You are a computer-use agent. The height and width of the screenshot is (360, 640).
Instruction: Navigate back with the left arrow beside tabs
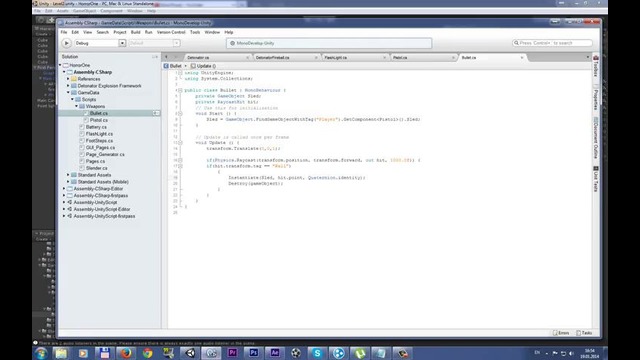point(166,57)
